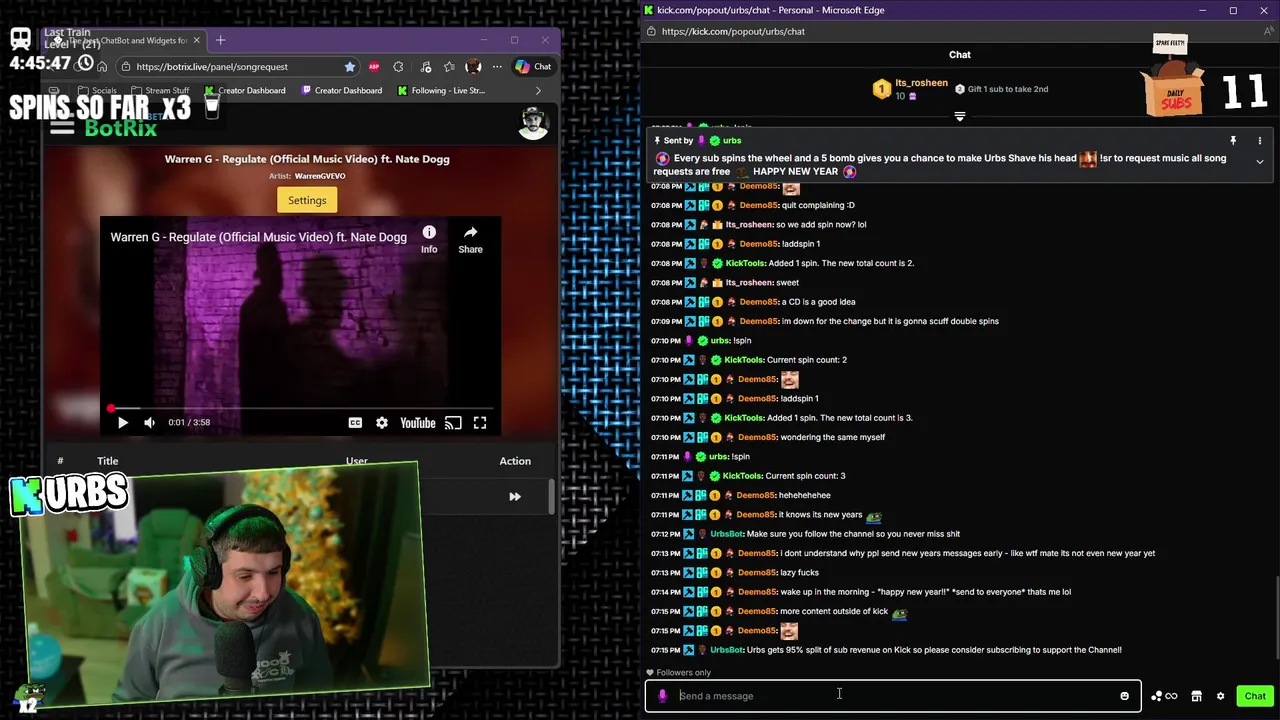Screen dimensions: 1280x720
Task: Open the Socials bookmarks folder
Action: click(96, 90)
